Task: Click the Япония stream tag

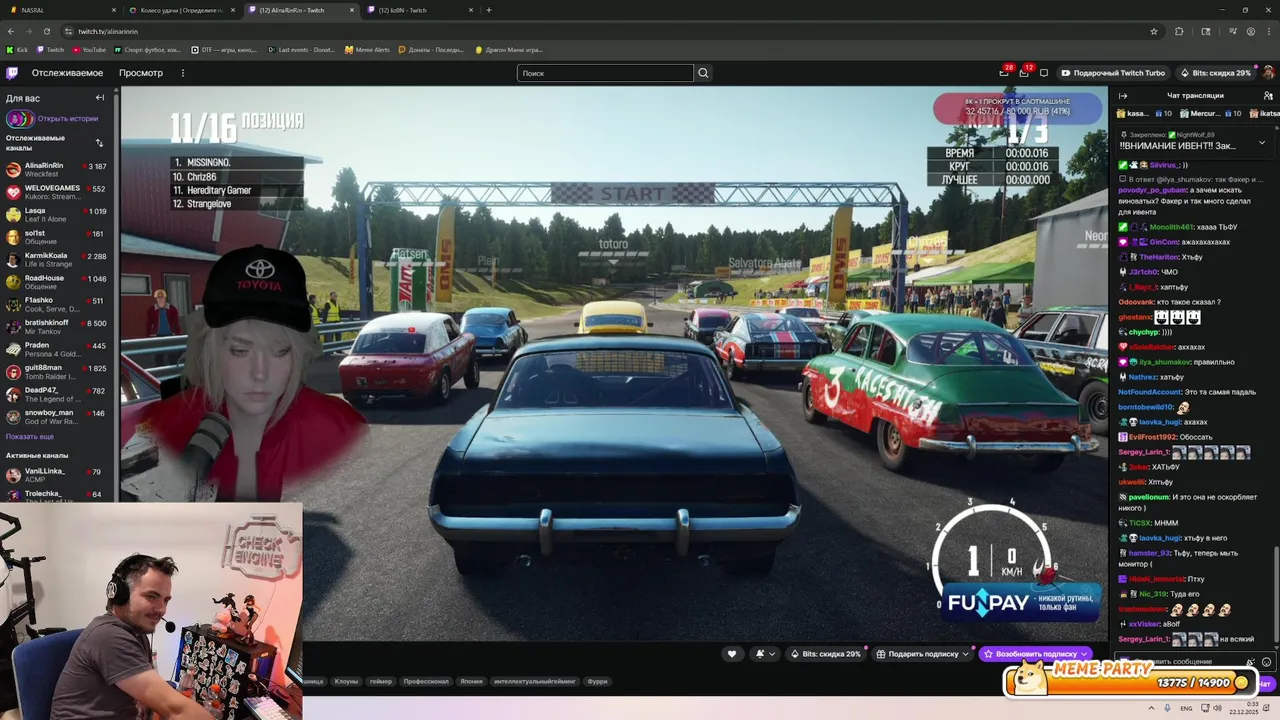Action: (x=471, y=682)
